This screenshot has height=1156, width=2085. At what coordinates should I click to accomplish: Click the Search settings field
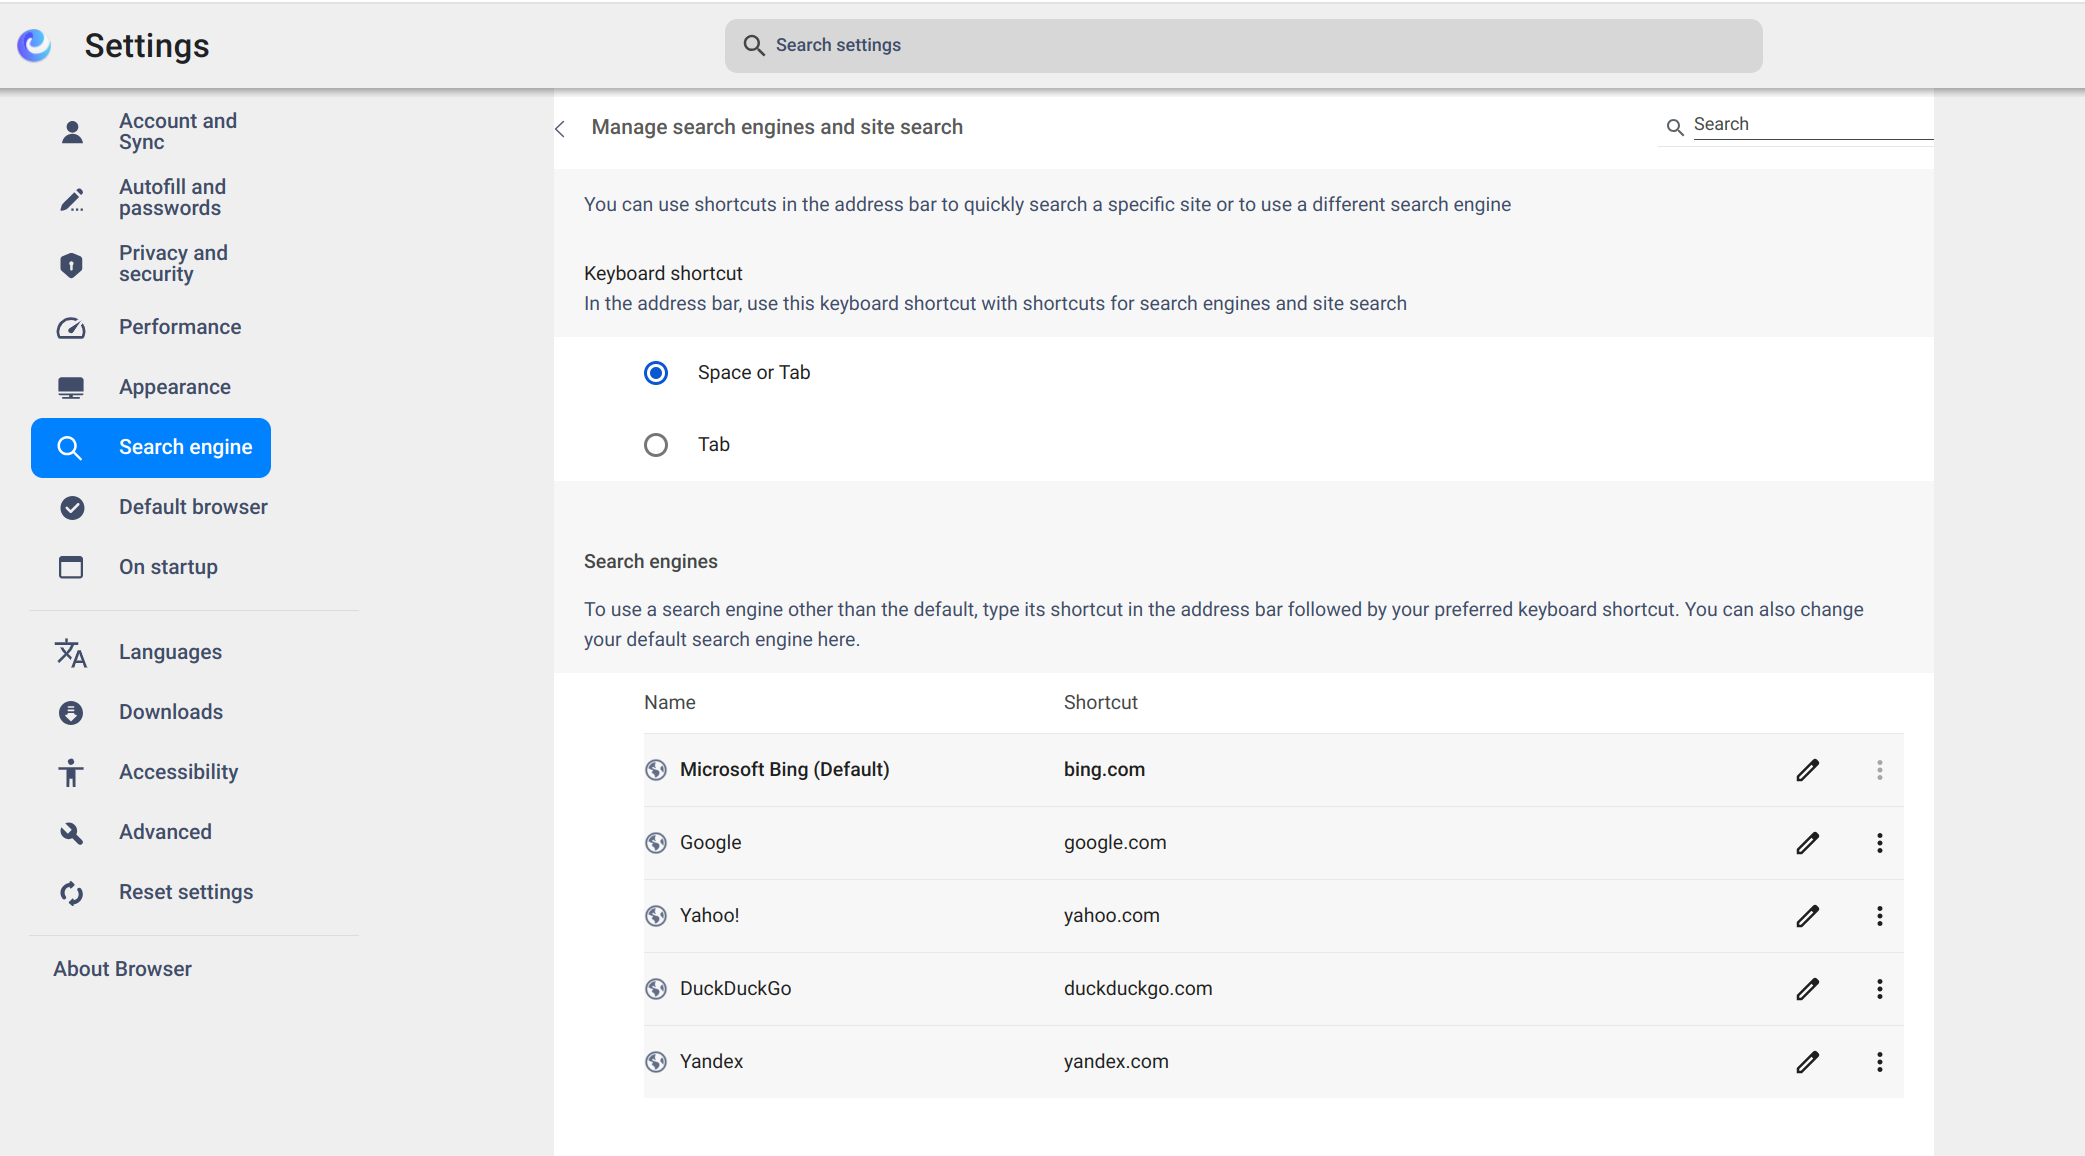[1243, 46]
